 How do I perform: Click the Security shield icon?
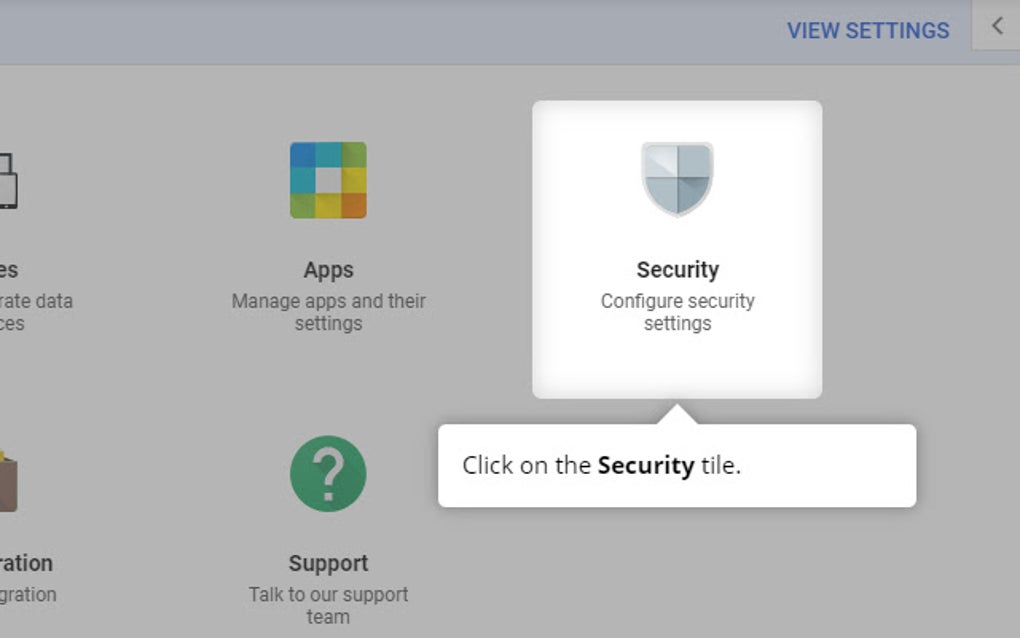[677, 179]
